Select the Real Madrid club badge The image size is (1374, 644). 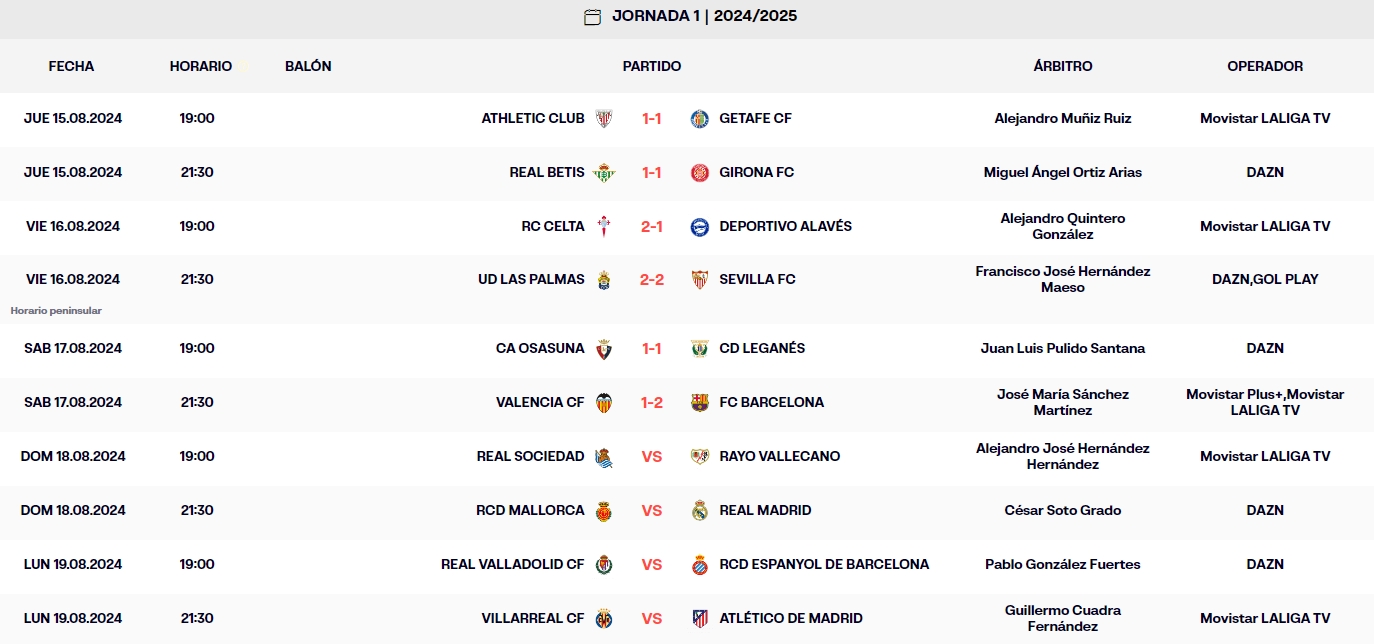click(699, 510)
